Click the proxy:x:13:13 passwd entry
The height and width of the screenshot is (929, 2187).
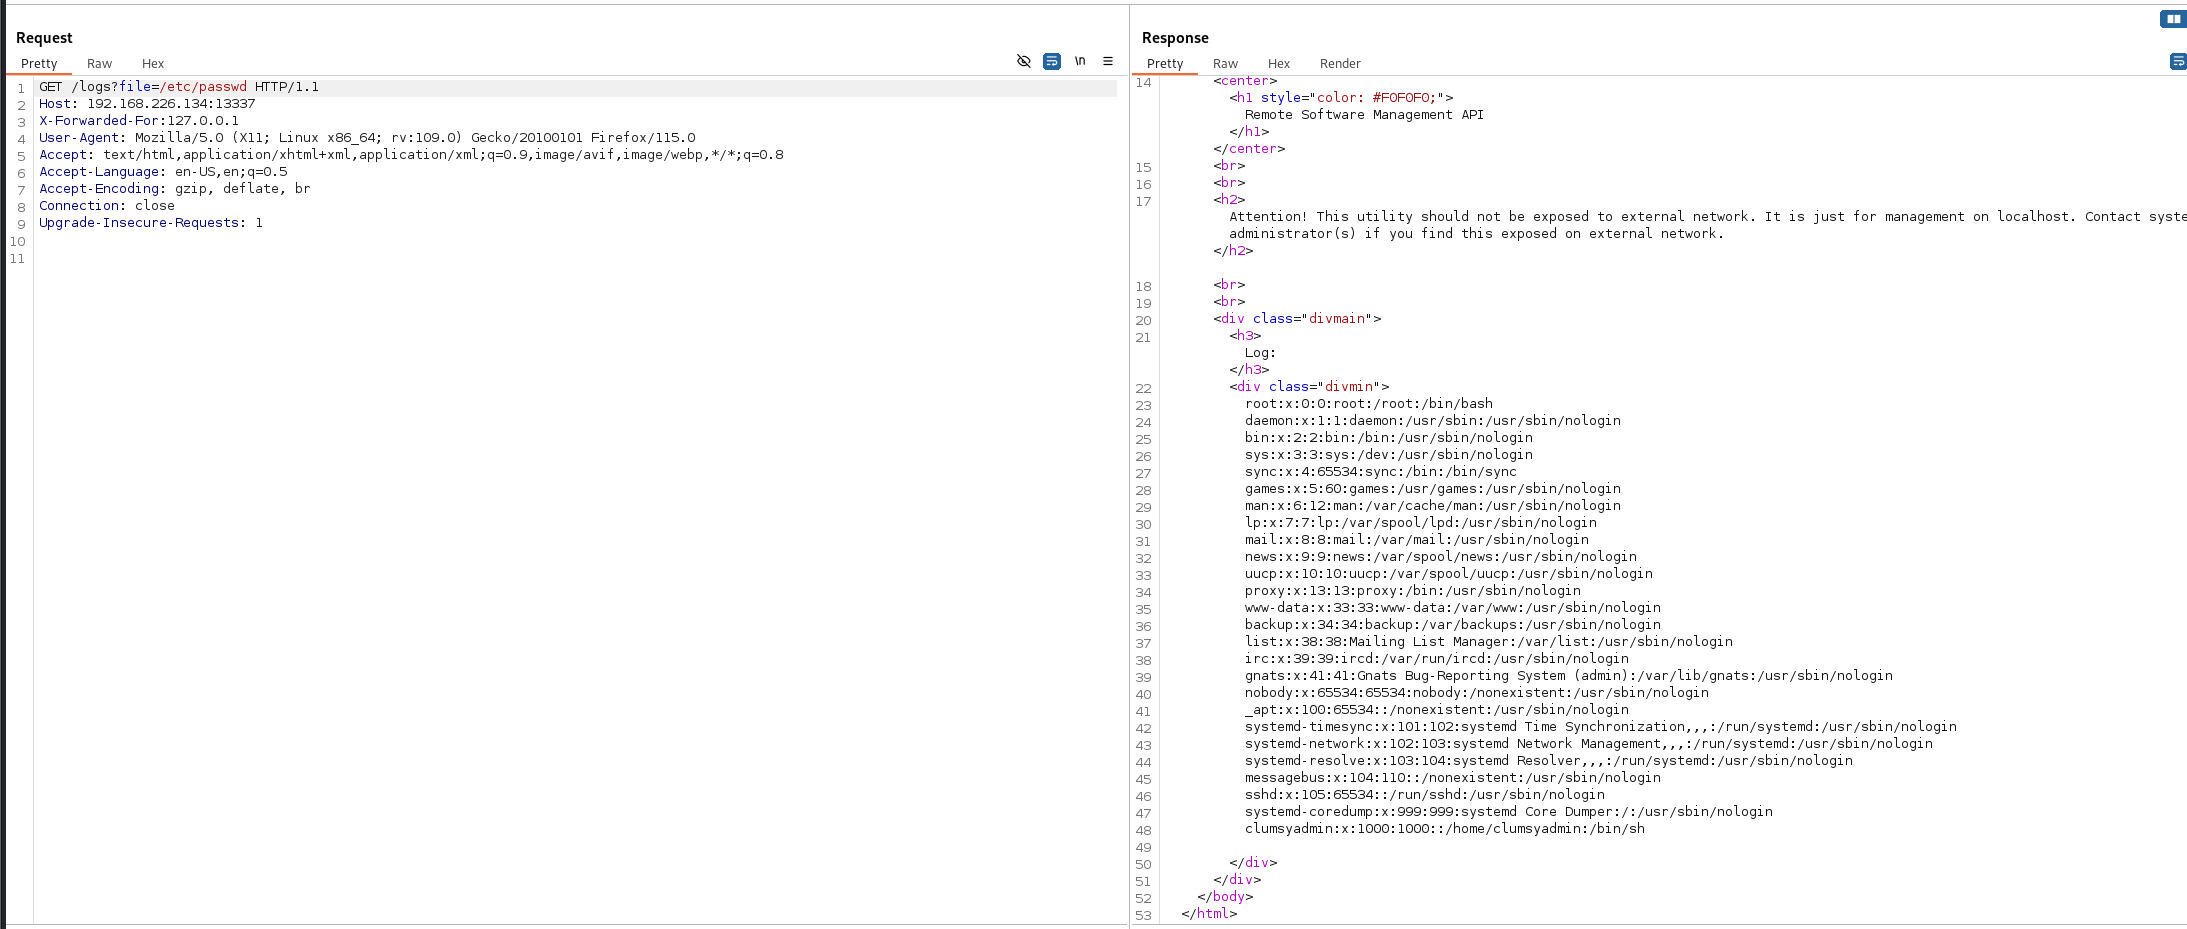tap(1413, 591)
